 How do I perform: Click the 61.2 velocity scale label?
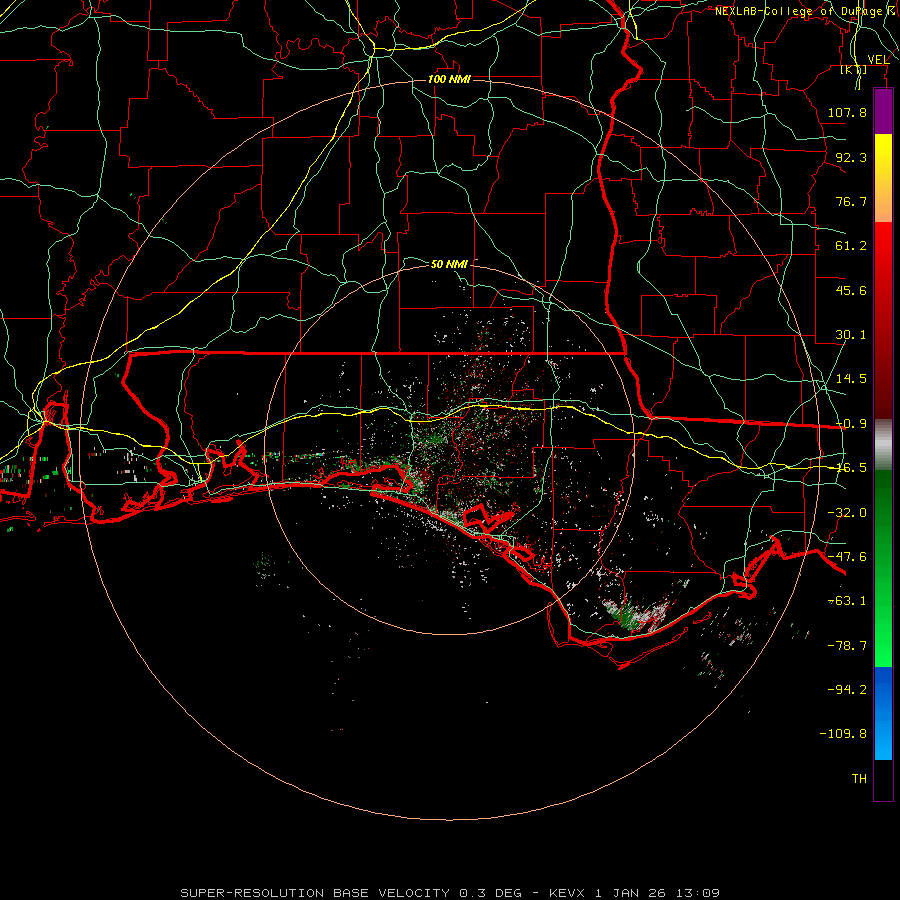point(851,246)
